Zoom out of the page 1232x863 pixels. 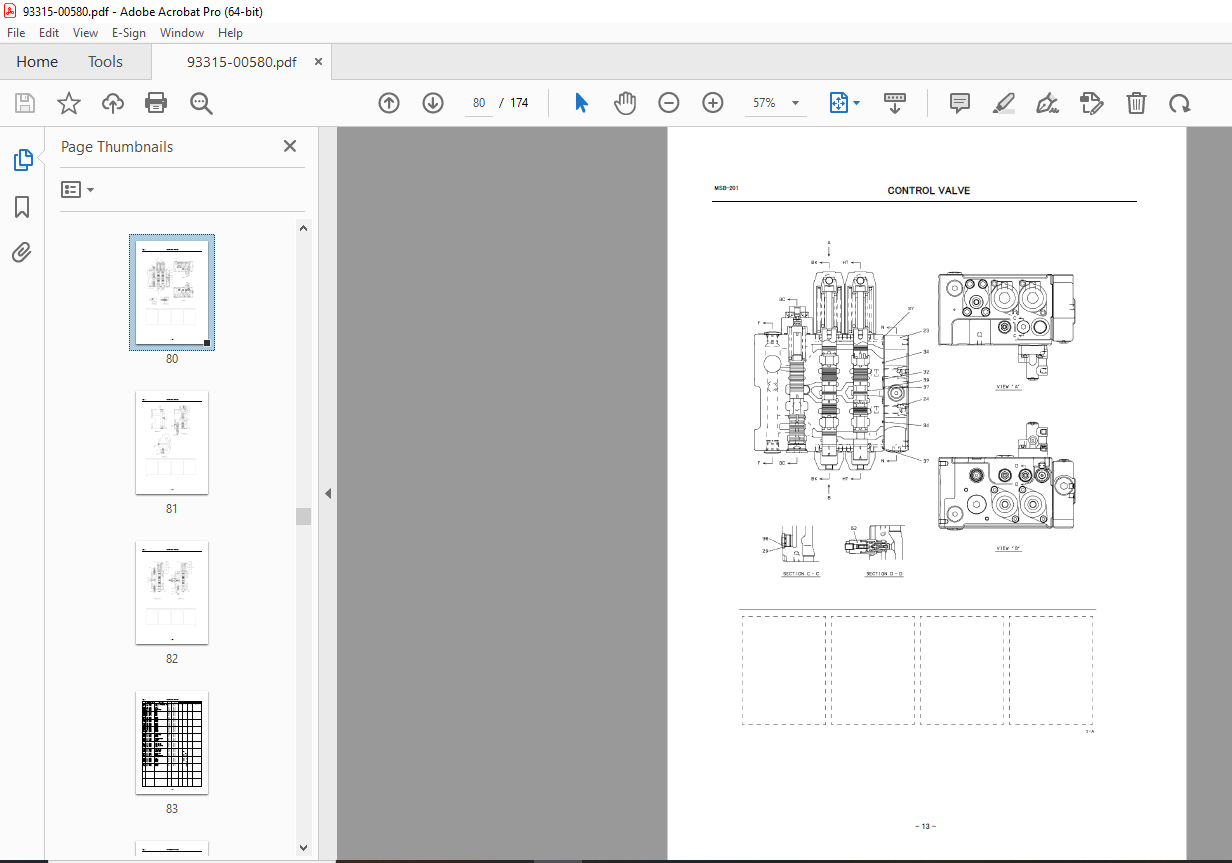(x=669, y=103)
